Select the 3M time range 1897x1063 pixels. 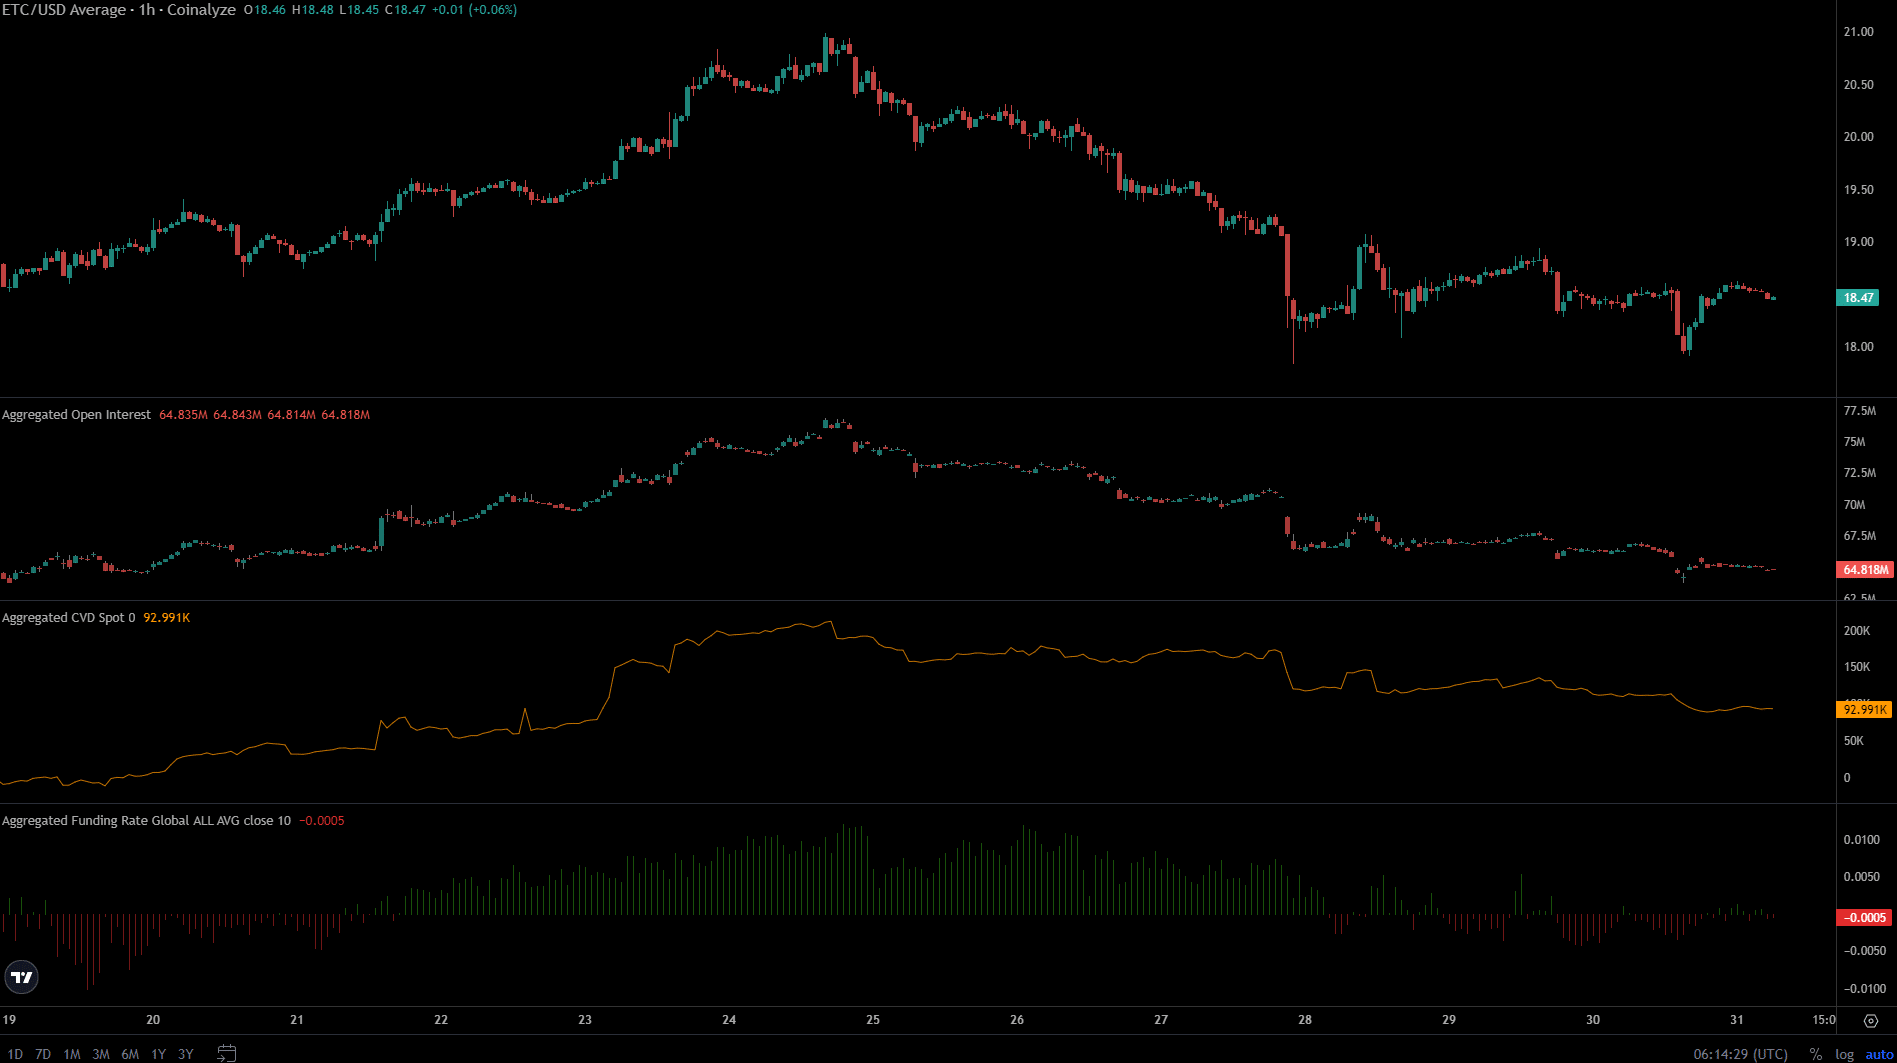(101, 1054)
